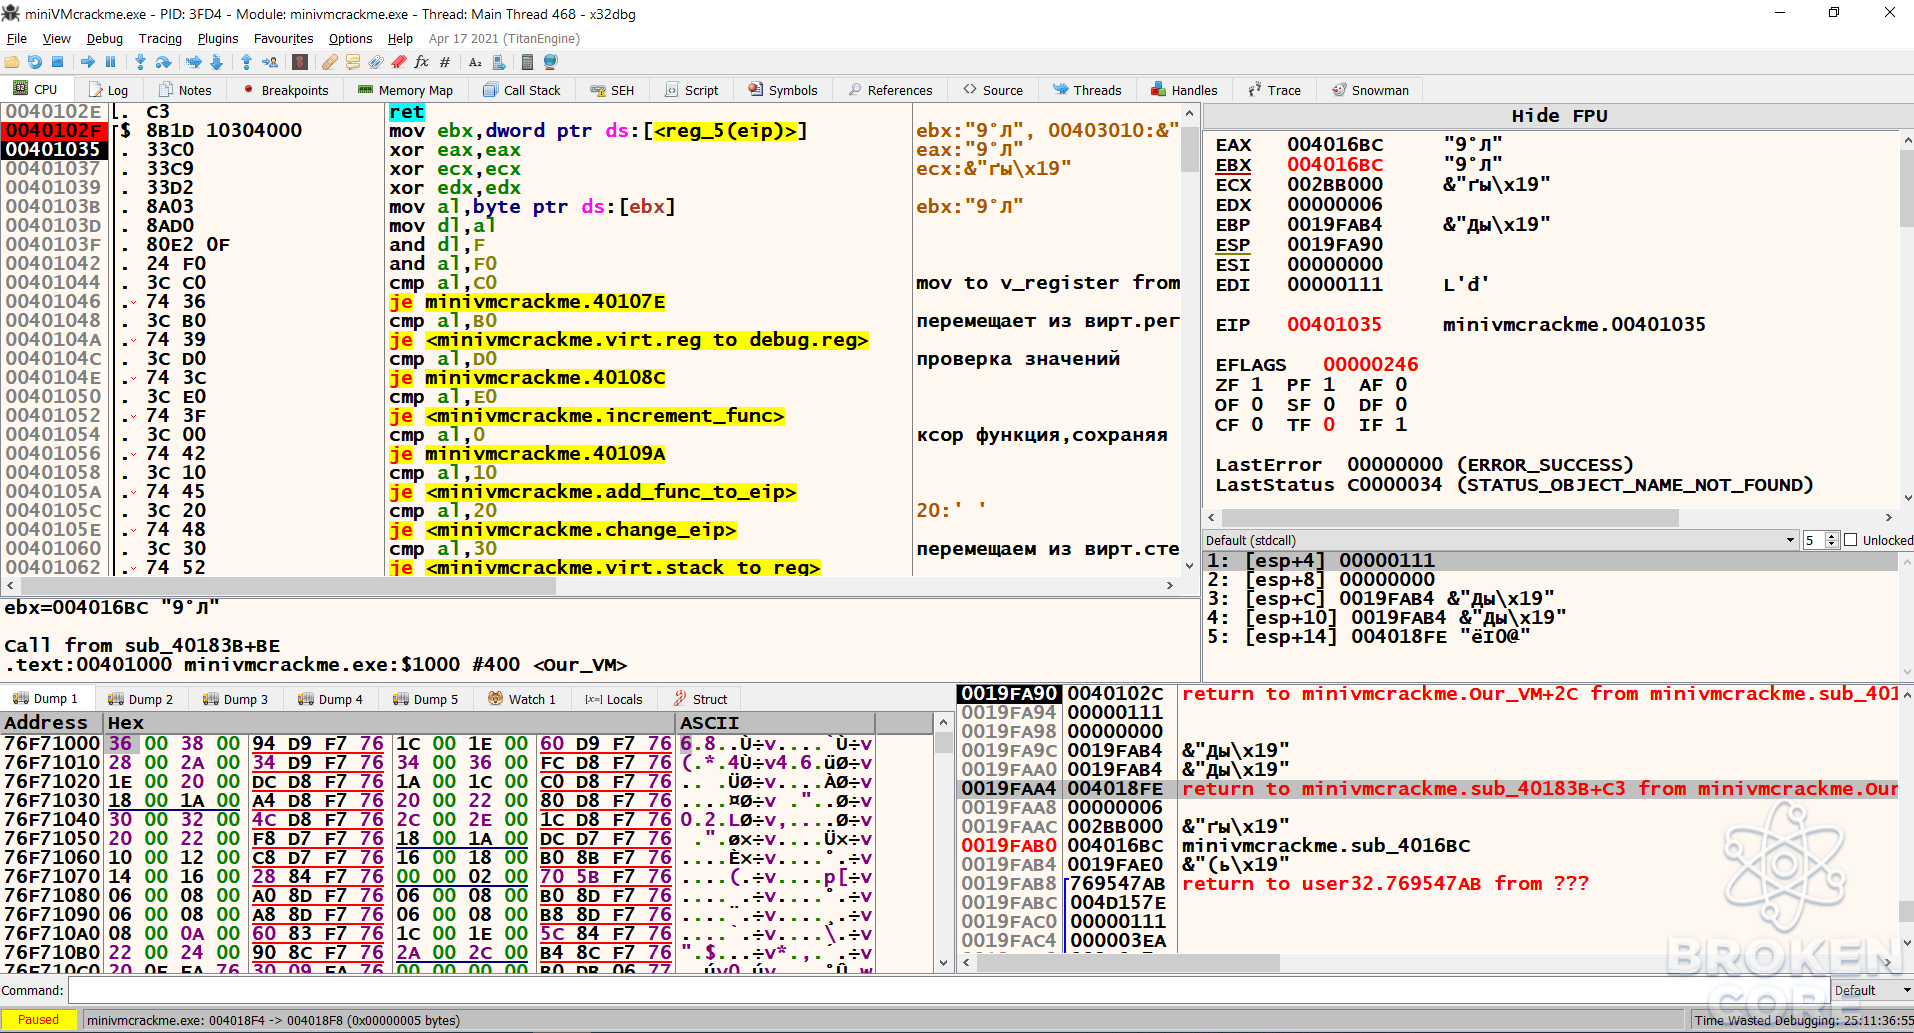
Task: Switch to the Memory Map tab
Action: [x=406, y=90]
